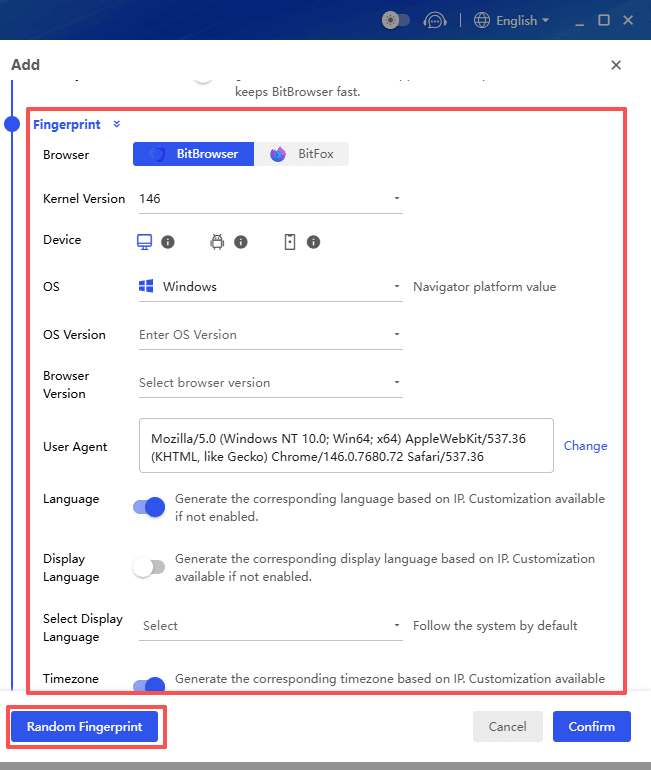The width and height of the screenshot is (651, 770).
Task: Open the Kernel Version dropdown
Action: tap(271, 199)
